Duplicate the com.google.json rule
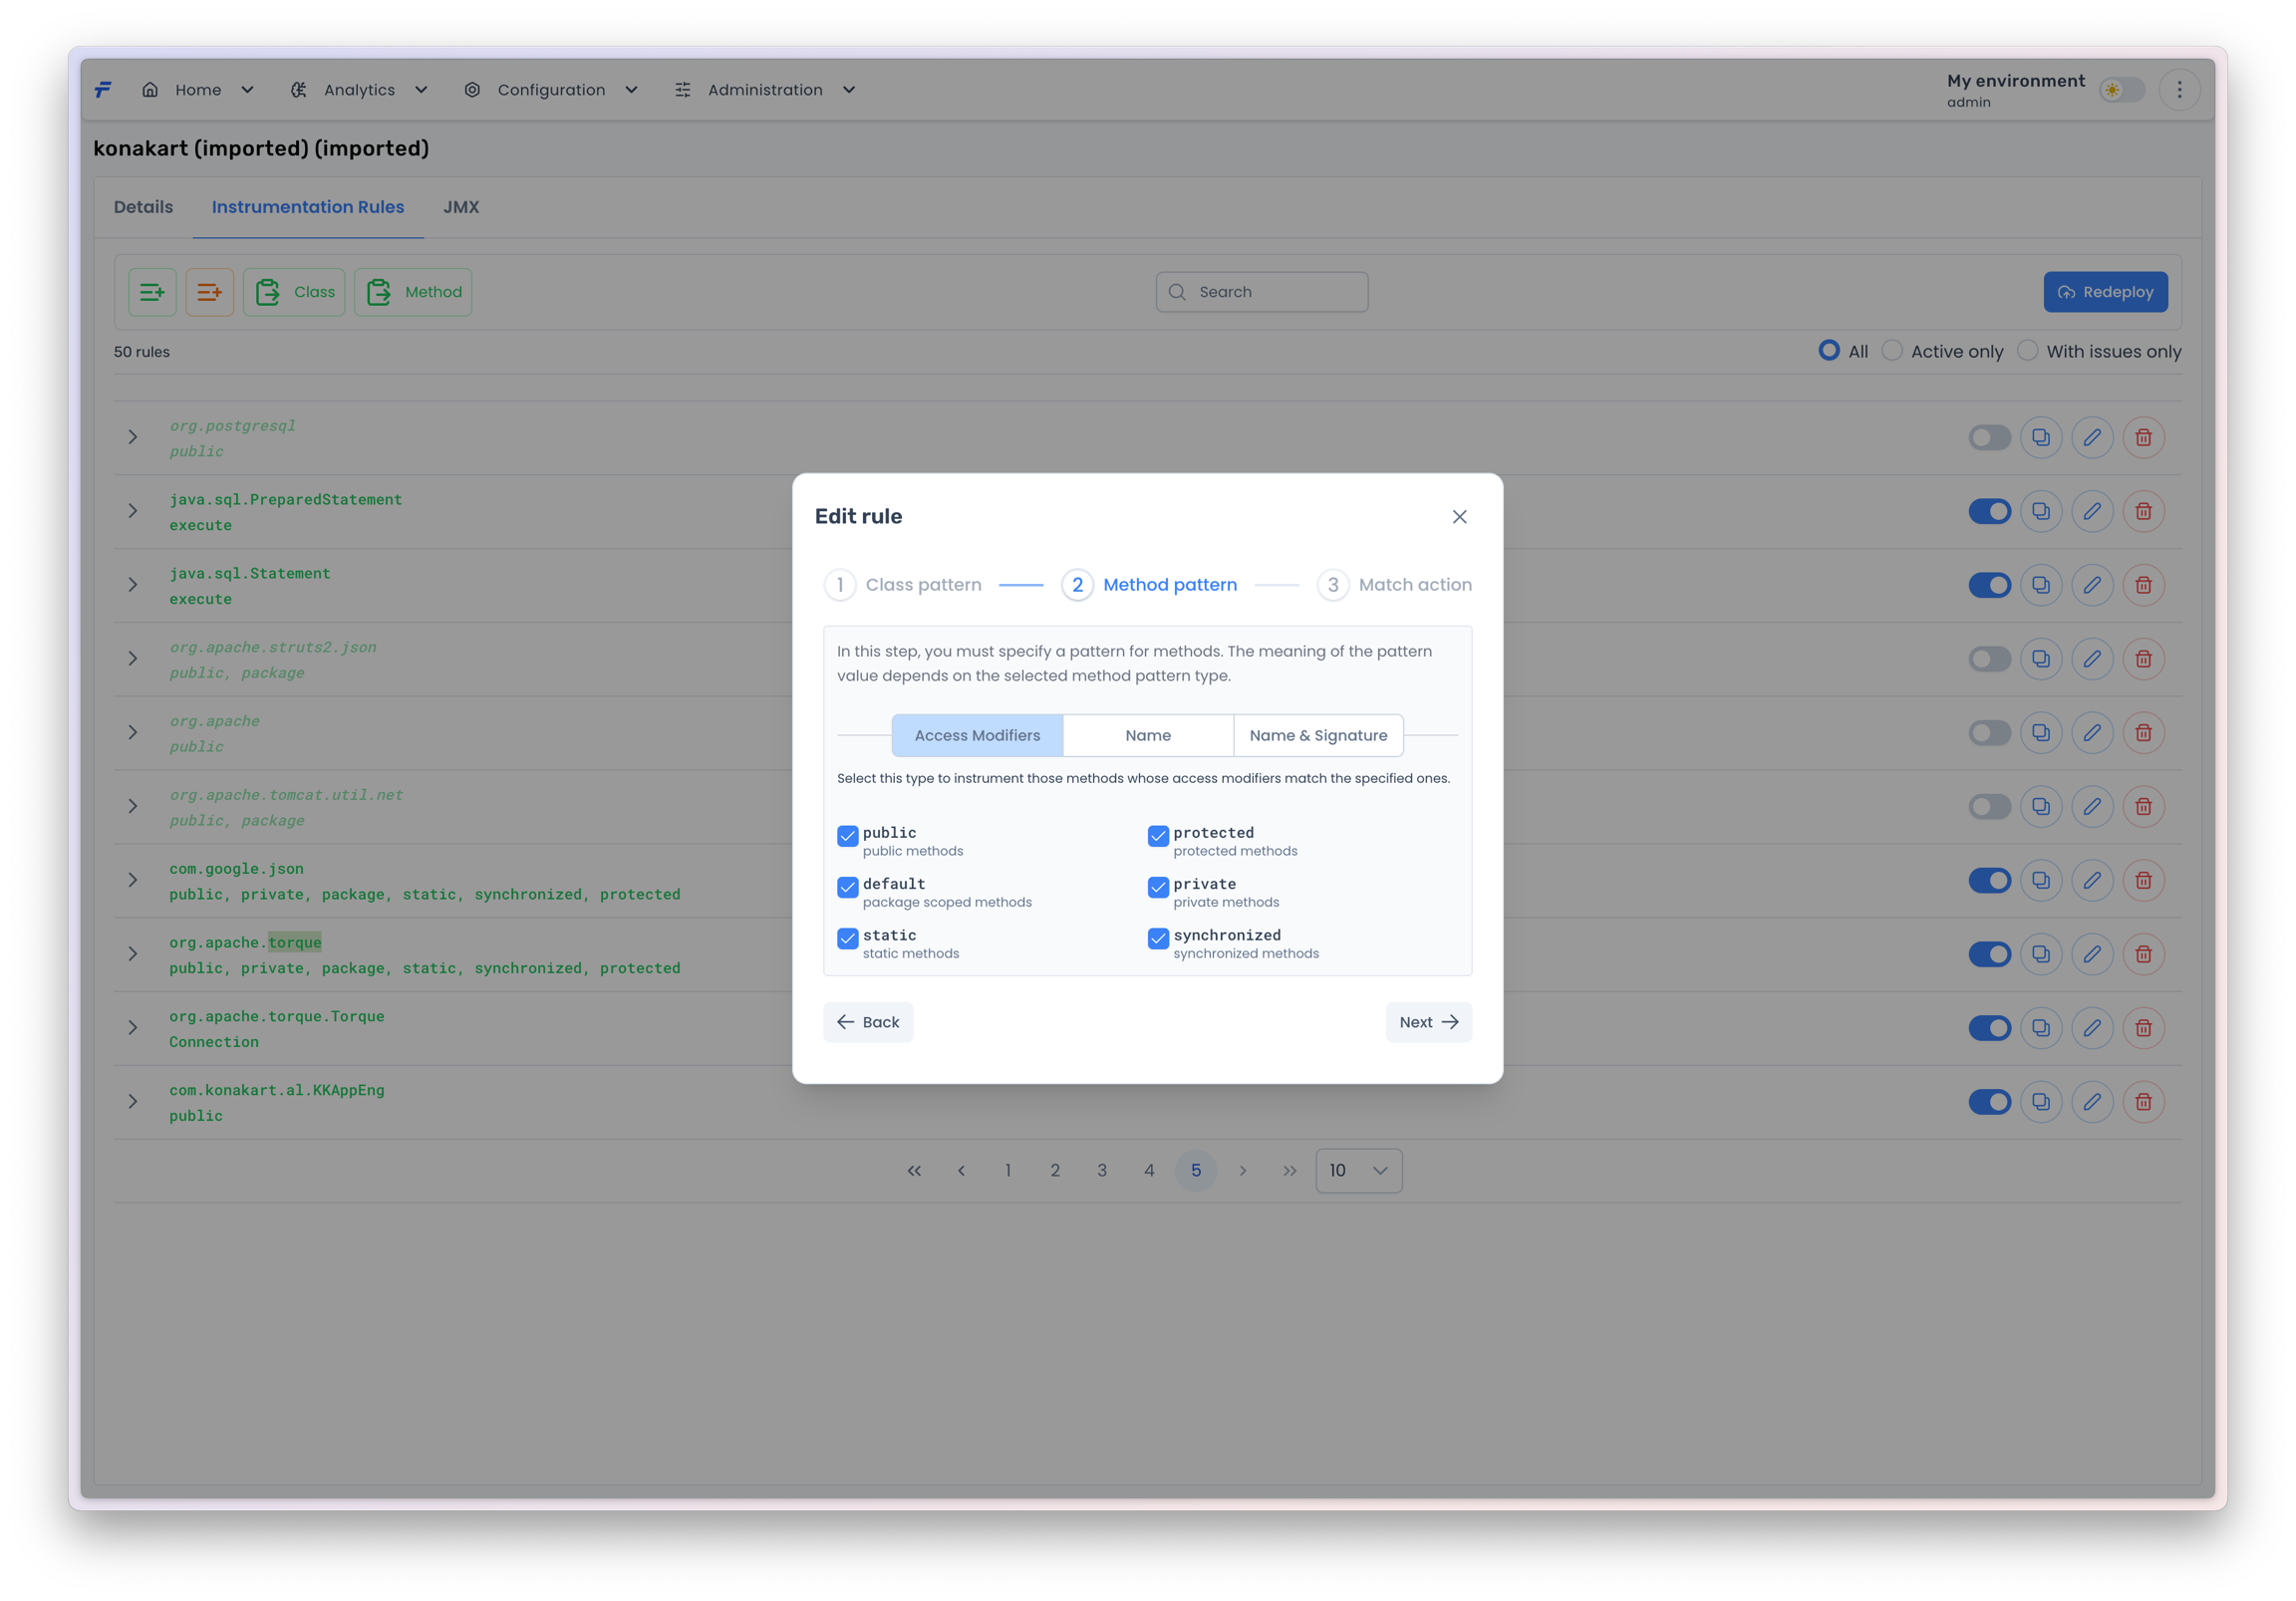 2040,880
